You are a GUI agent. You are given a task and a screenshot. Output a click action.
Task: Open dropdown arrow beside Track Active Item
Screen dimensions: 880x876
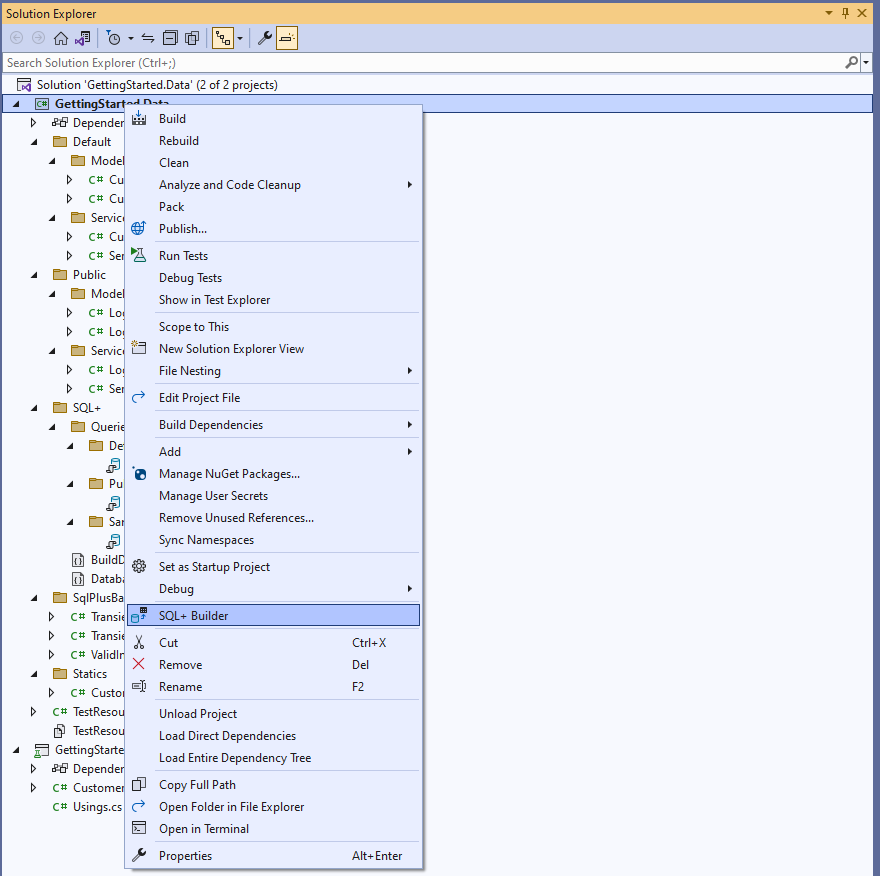point(240,38)
